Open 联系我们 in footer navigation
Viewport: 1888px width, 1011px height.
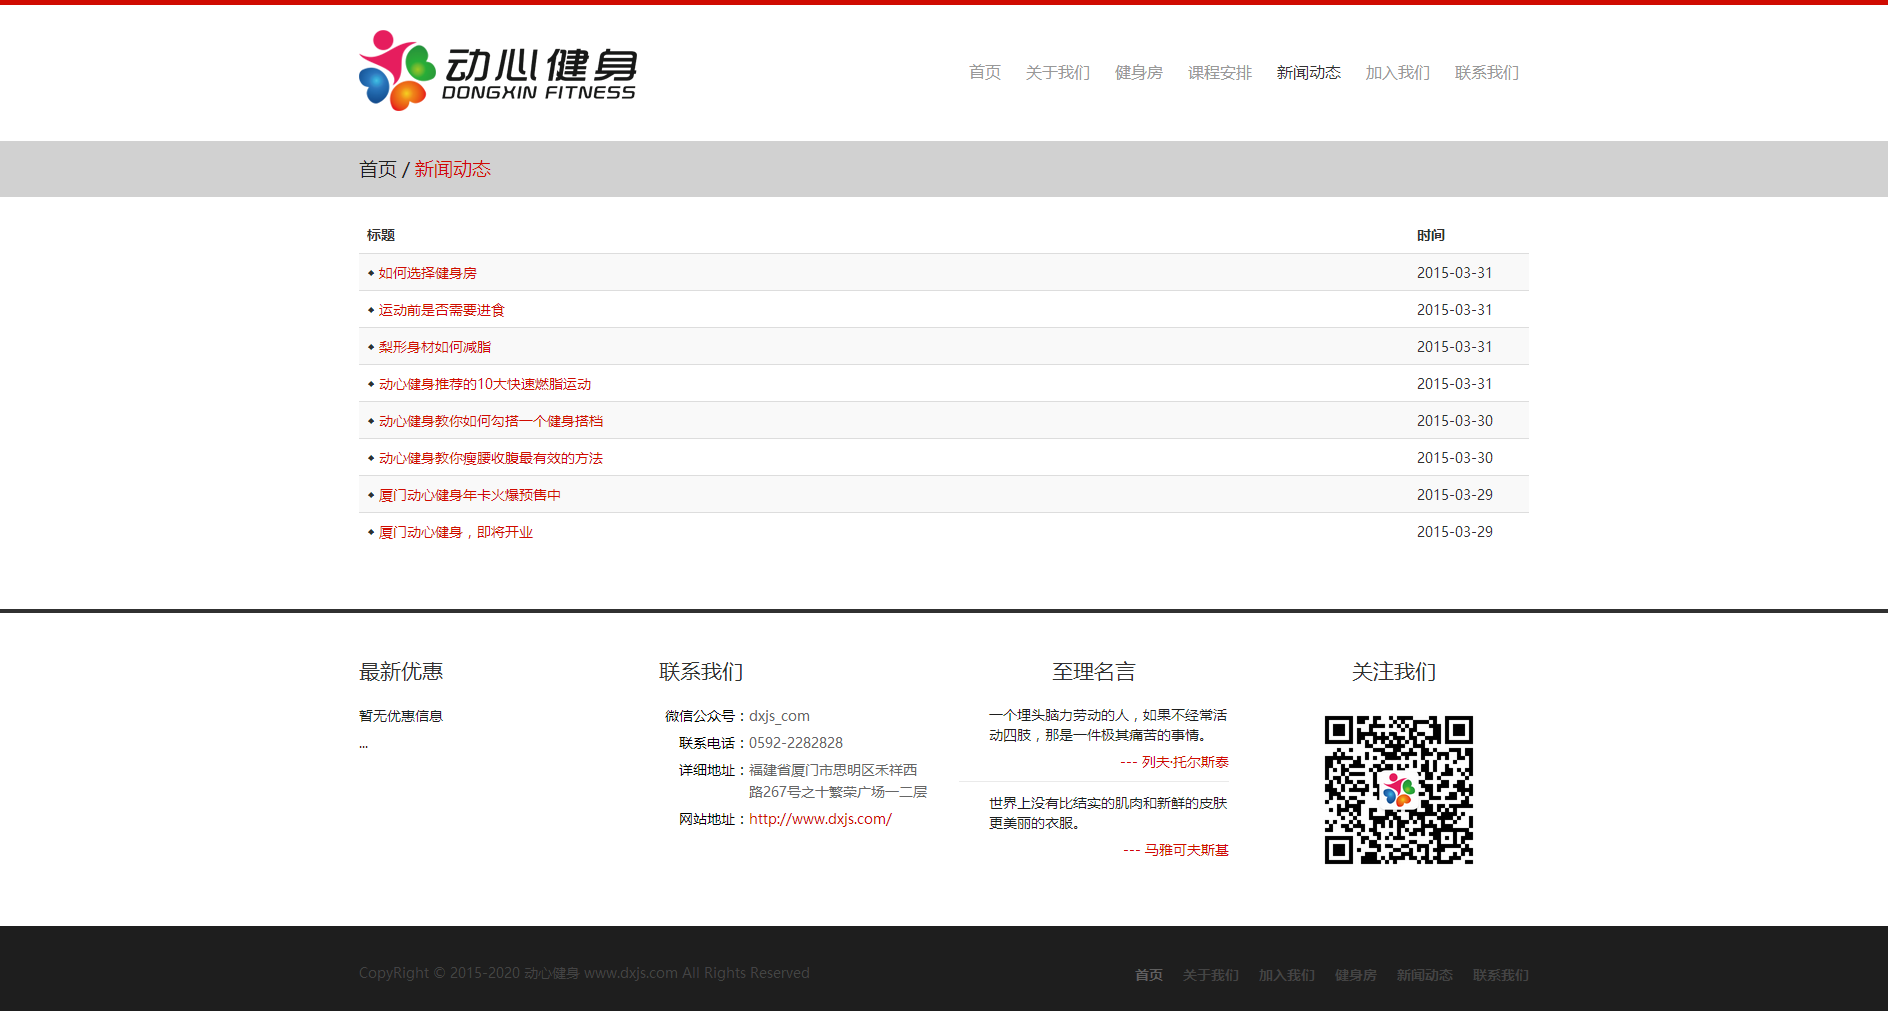point(1499,974)
